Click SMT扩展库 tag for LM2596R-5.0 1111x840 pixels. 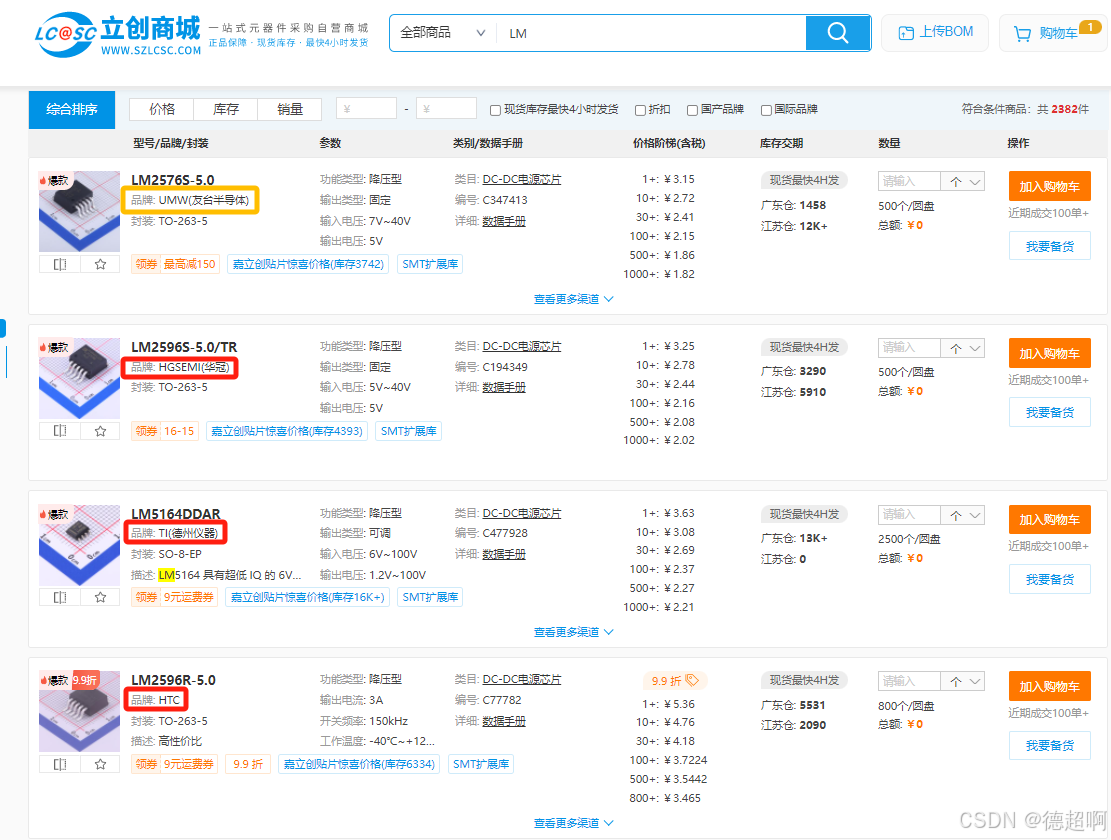[481, 764]
